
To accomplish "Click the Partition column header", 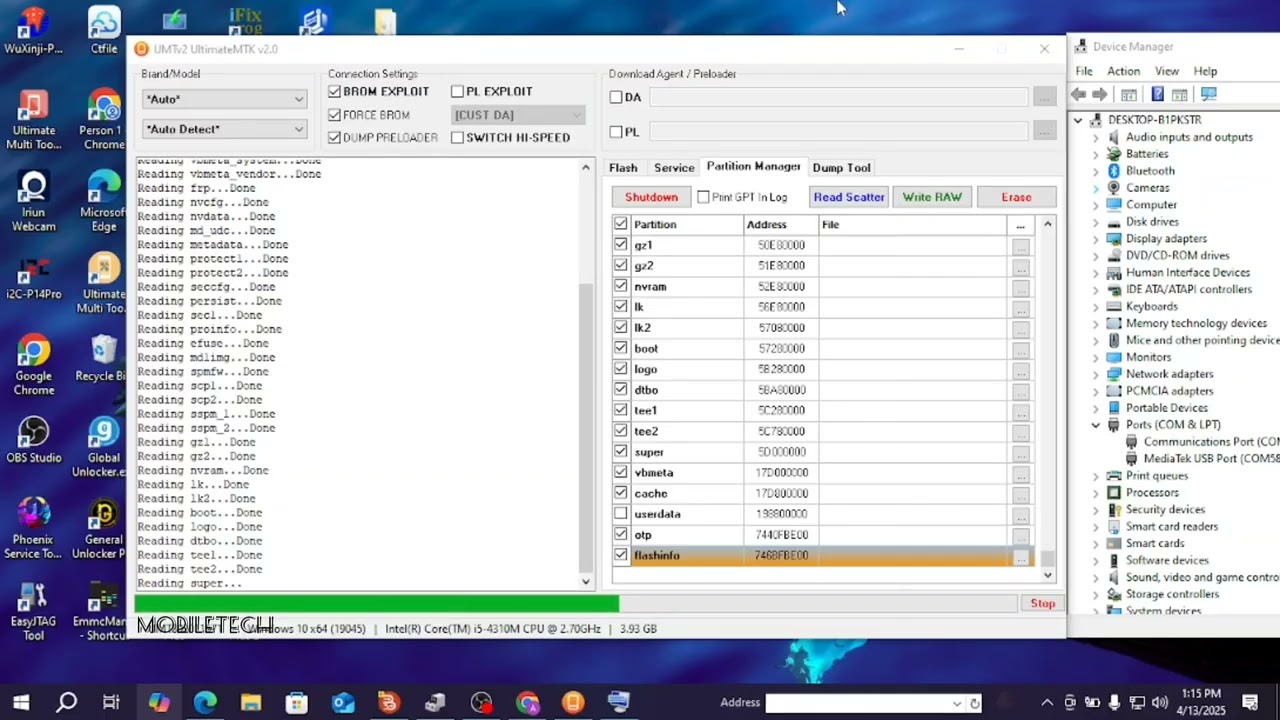I will [687, 225].
